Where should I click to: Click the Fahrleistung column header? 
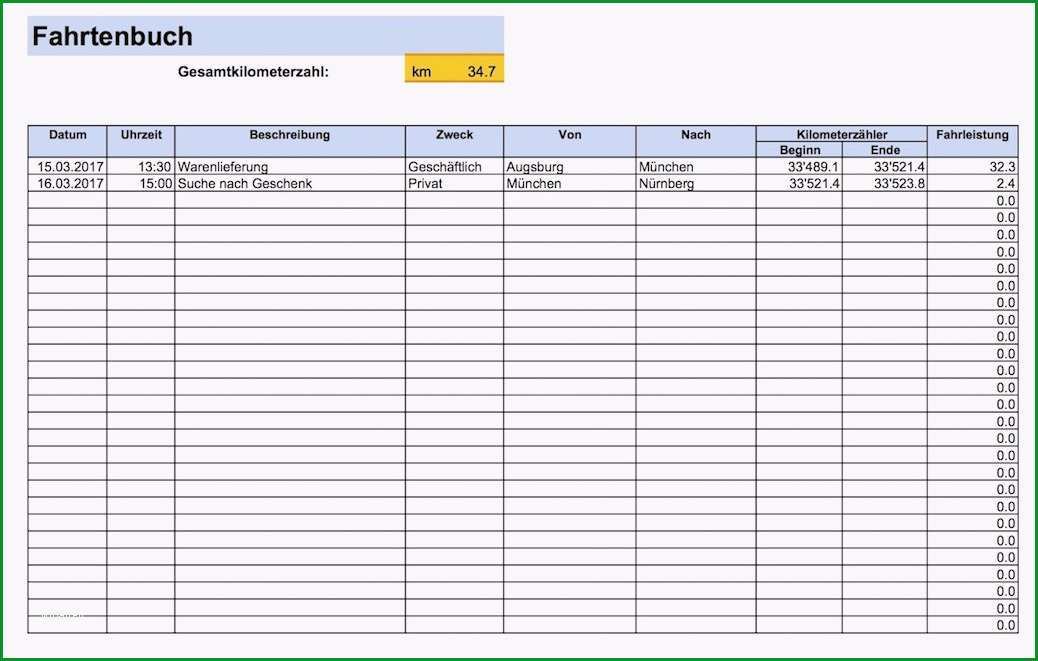972,141
